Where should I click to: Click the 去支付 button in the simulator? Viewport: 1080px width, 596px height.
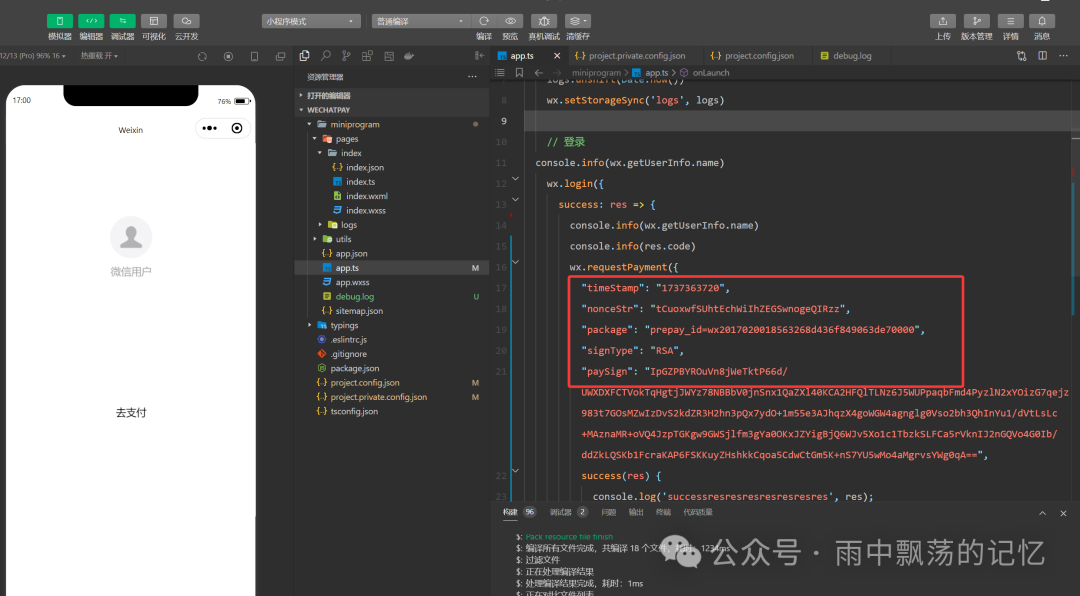tap(131, 412)
